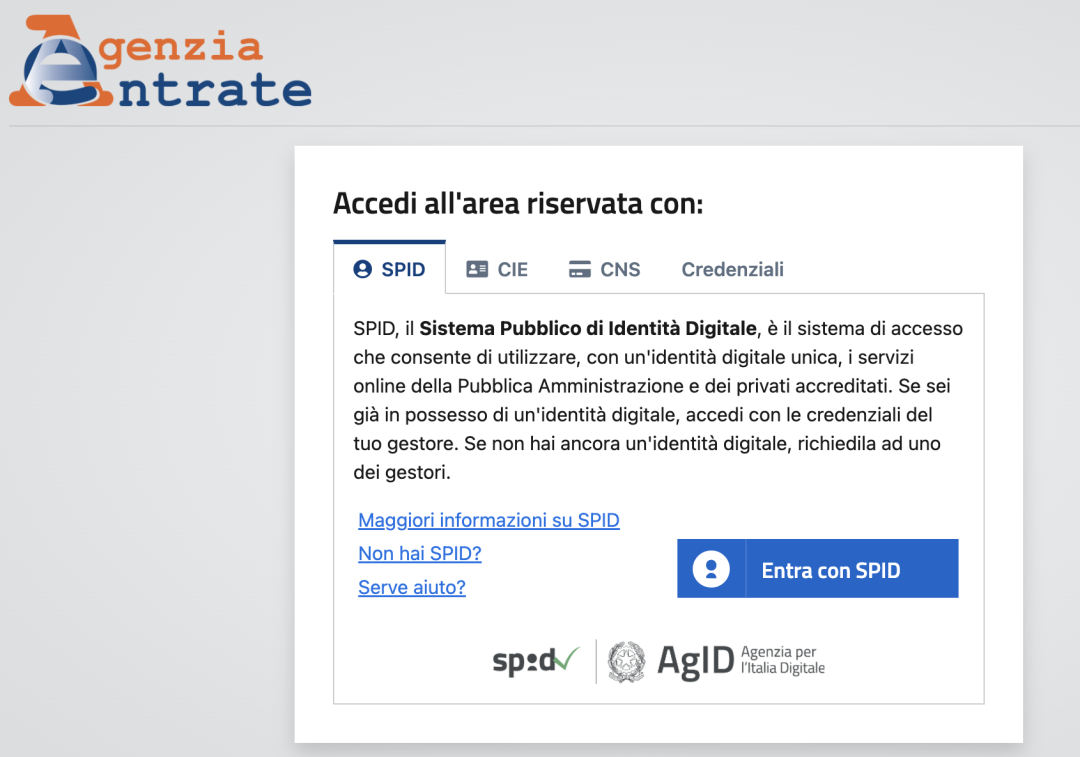This screenshot has width=1080, height=757.
Task: Click the Agenzia Entrate logo
Action: coord(160,61)
